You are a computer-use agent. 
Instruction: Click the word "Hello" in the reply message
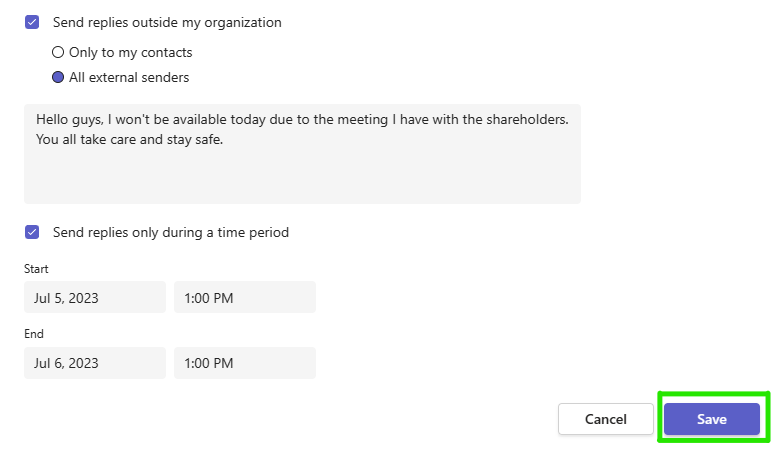[x=54, y=119]
